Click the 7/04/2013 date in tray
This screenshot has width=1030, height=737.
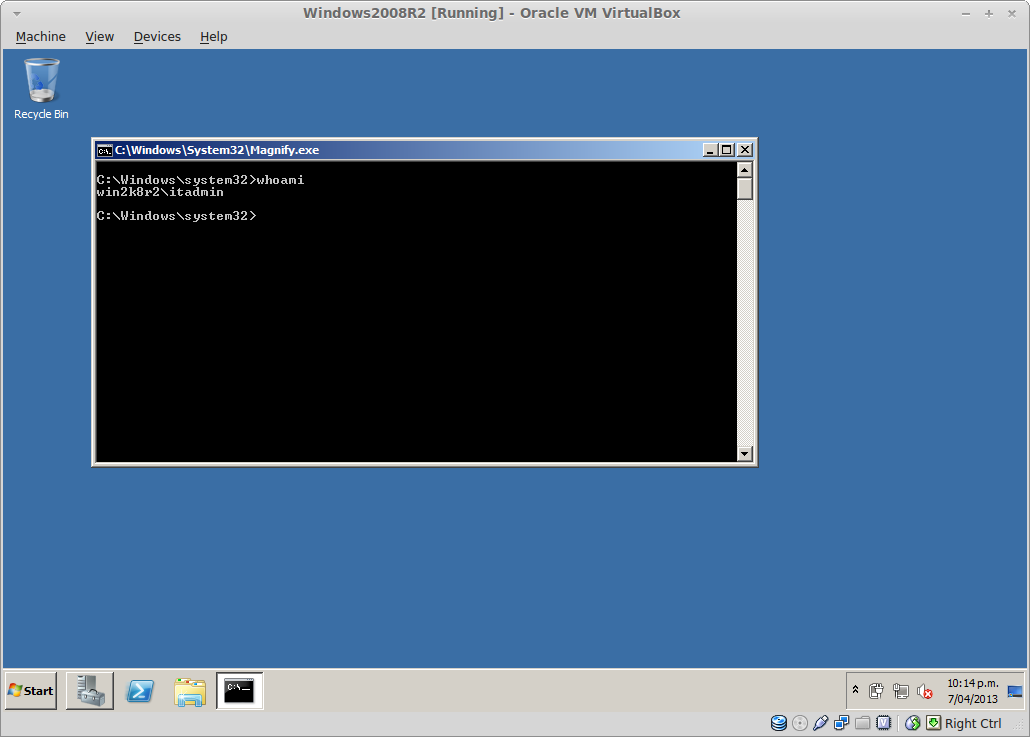pyautogui.click(x=972, y=699)
